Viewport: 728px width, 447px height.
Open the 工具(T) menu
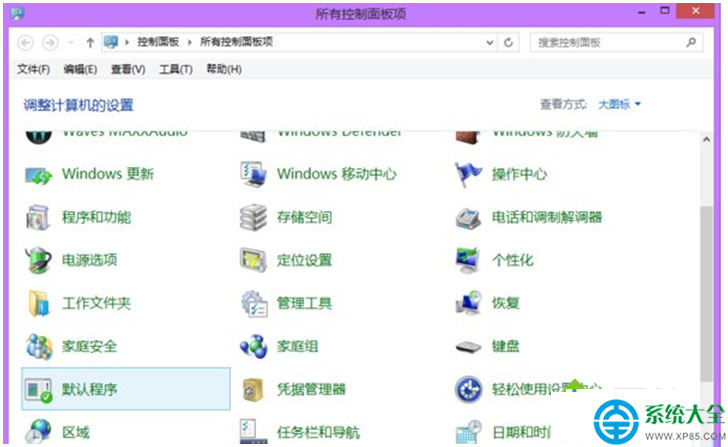tap(176, 69)
